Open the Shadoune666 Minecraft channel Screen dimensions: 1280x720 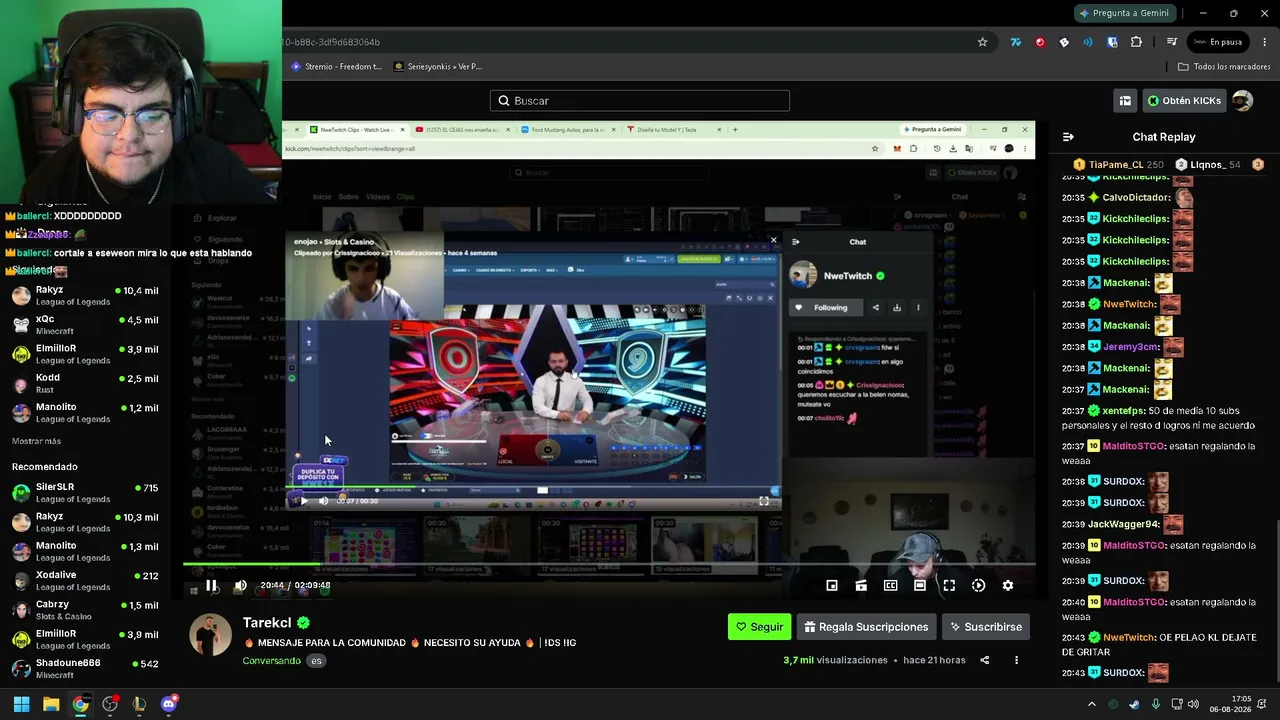click(85, 668)
